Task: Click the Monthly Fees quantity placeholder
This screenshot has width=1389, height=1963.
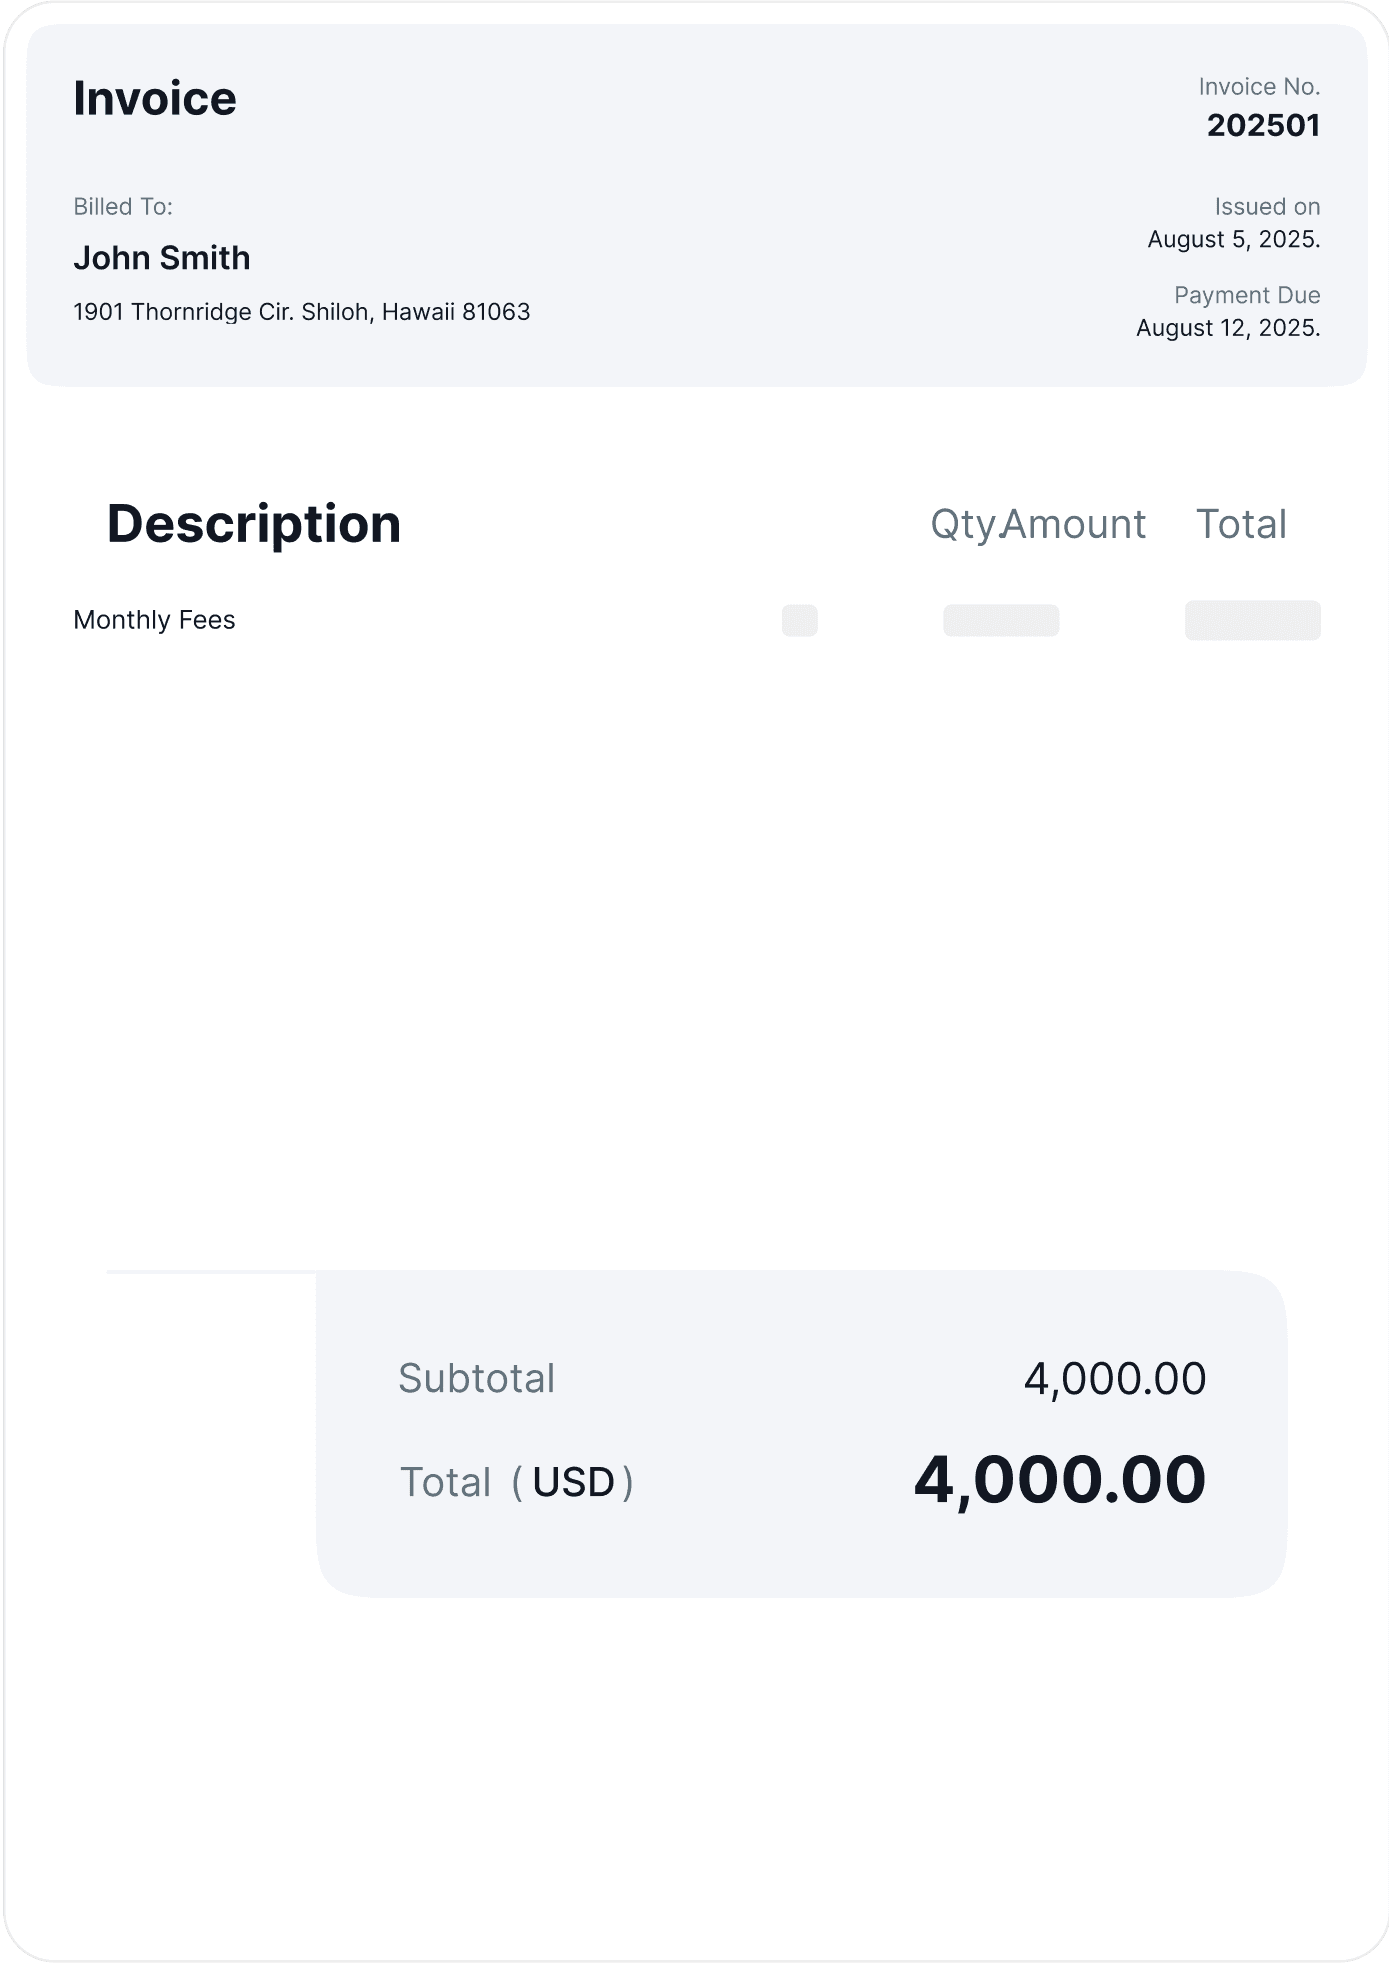Action: click(800, 620)
